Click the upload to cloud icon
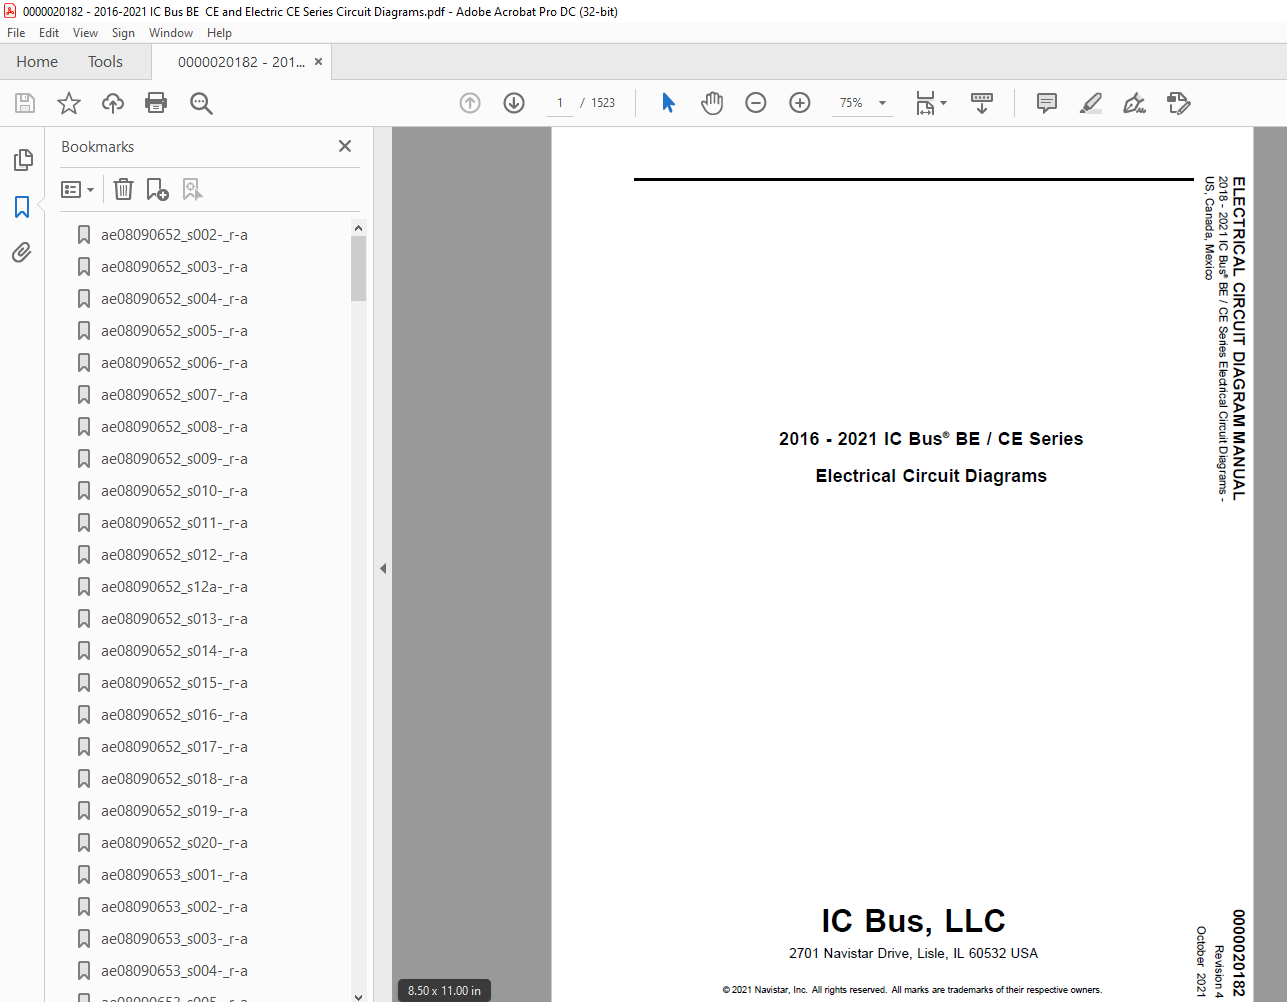The image size is (1287, 1002). click(113, 103)
